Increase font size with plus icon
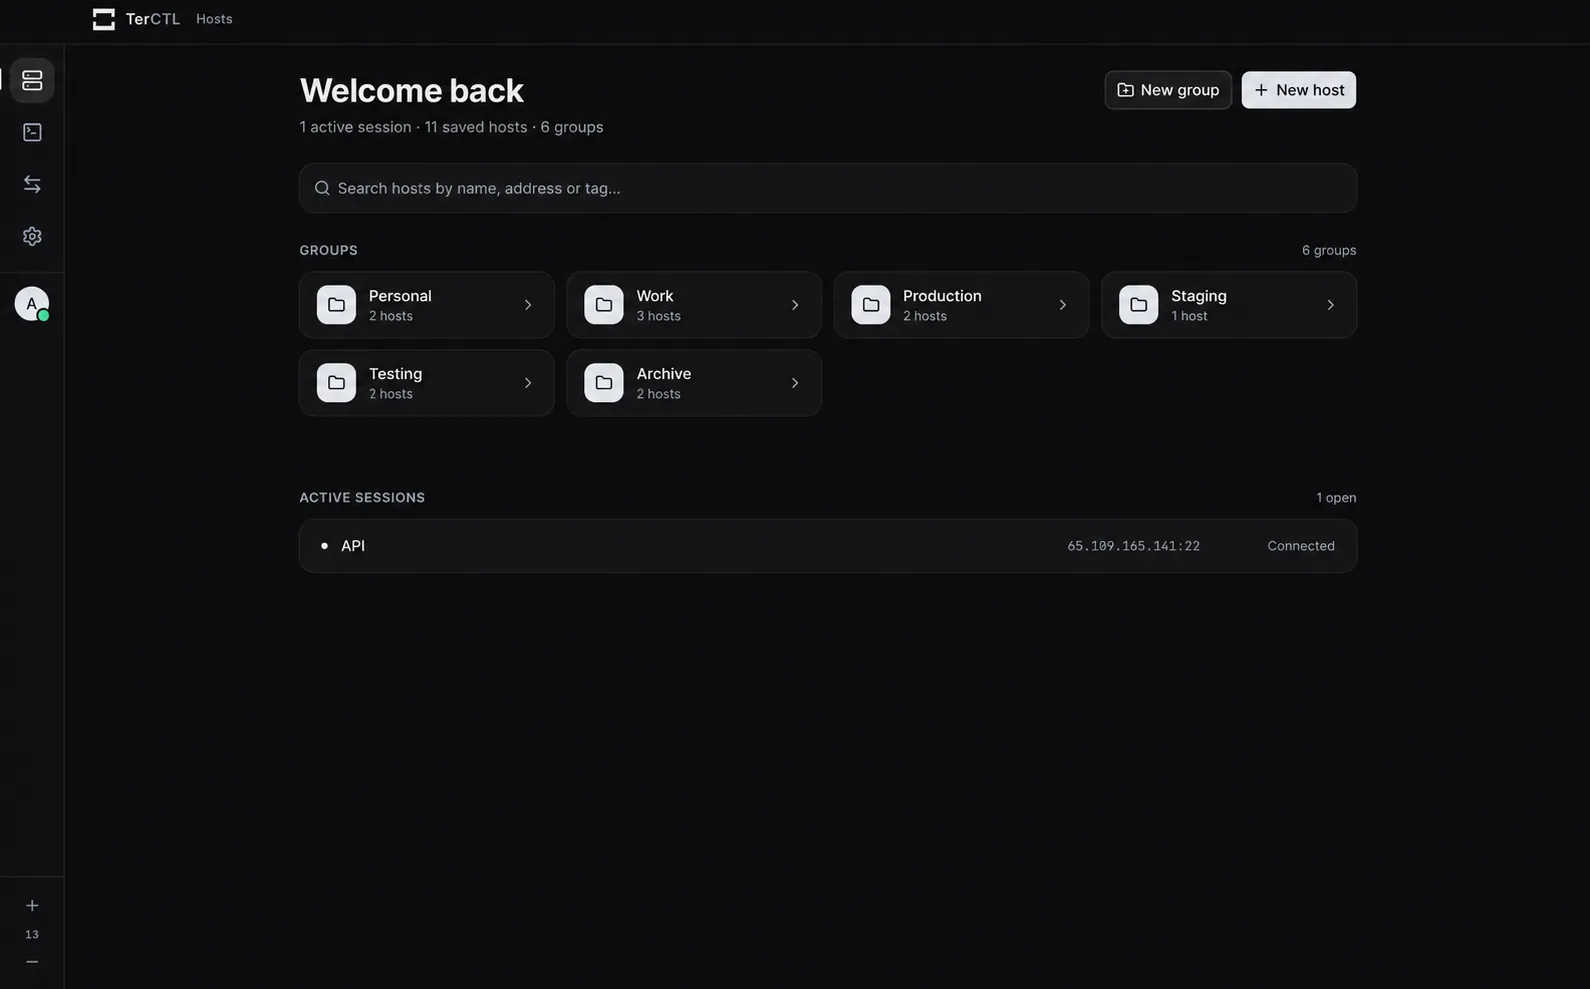 pyautogui.click(x=32, y=906)
